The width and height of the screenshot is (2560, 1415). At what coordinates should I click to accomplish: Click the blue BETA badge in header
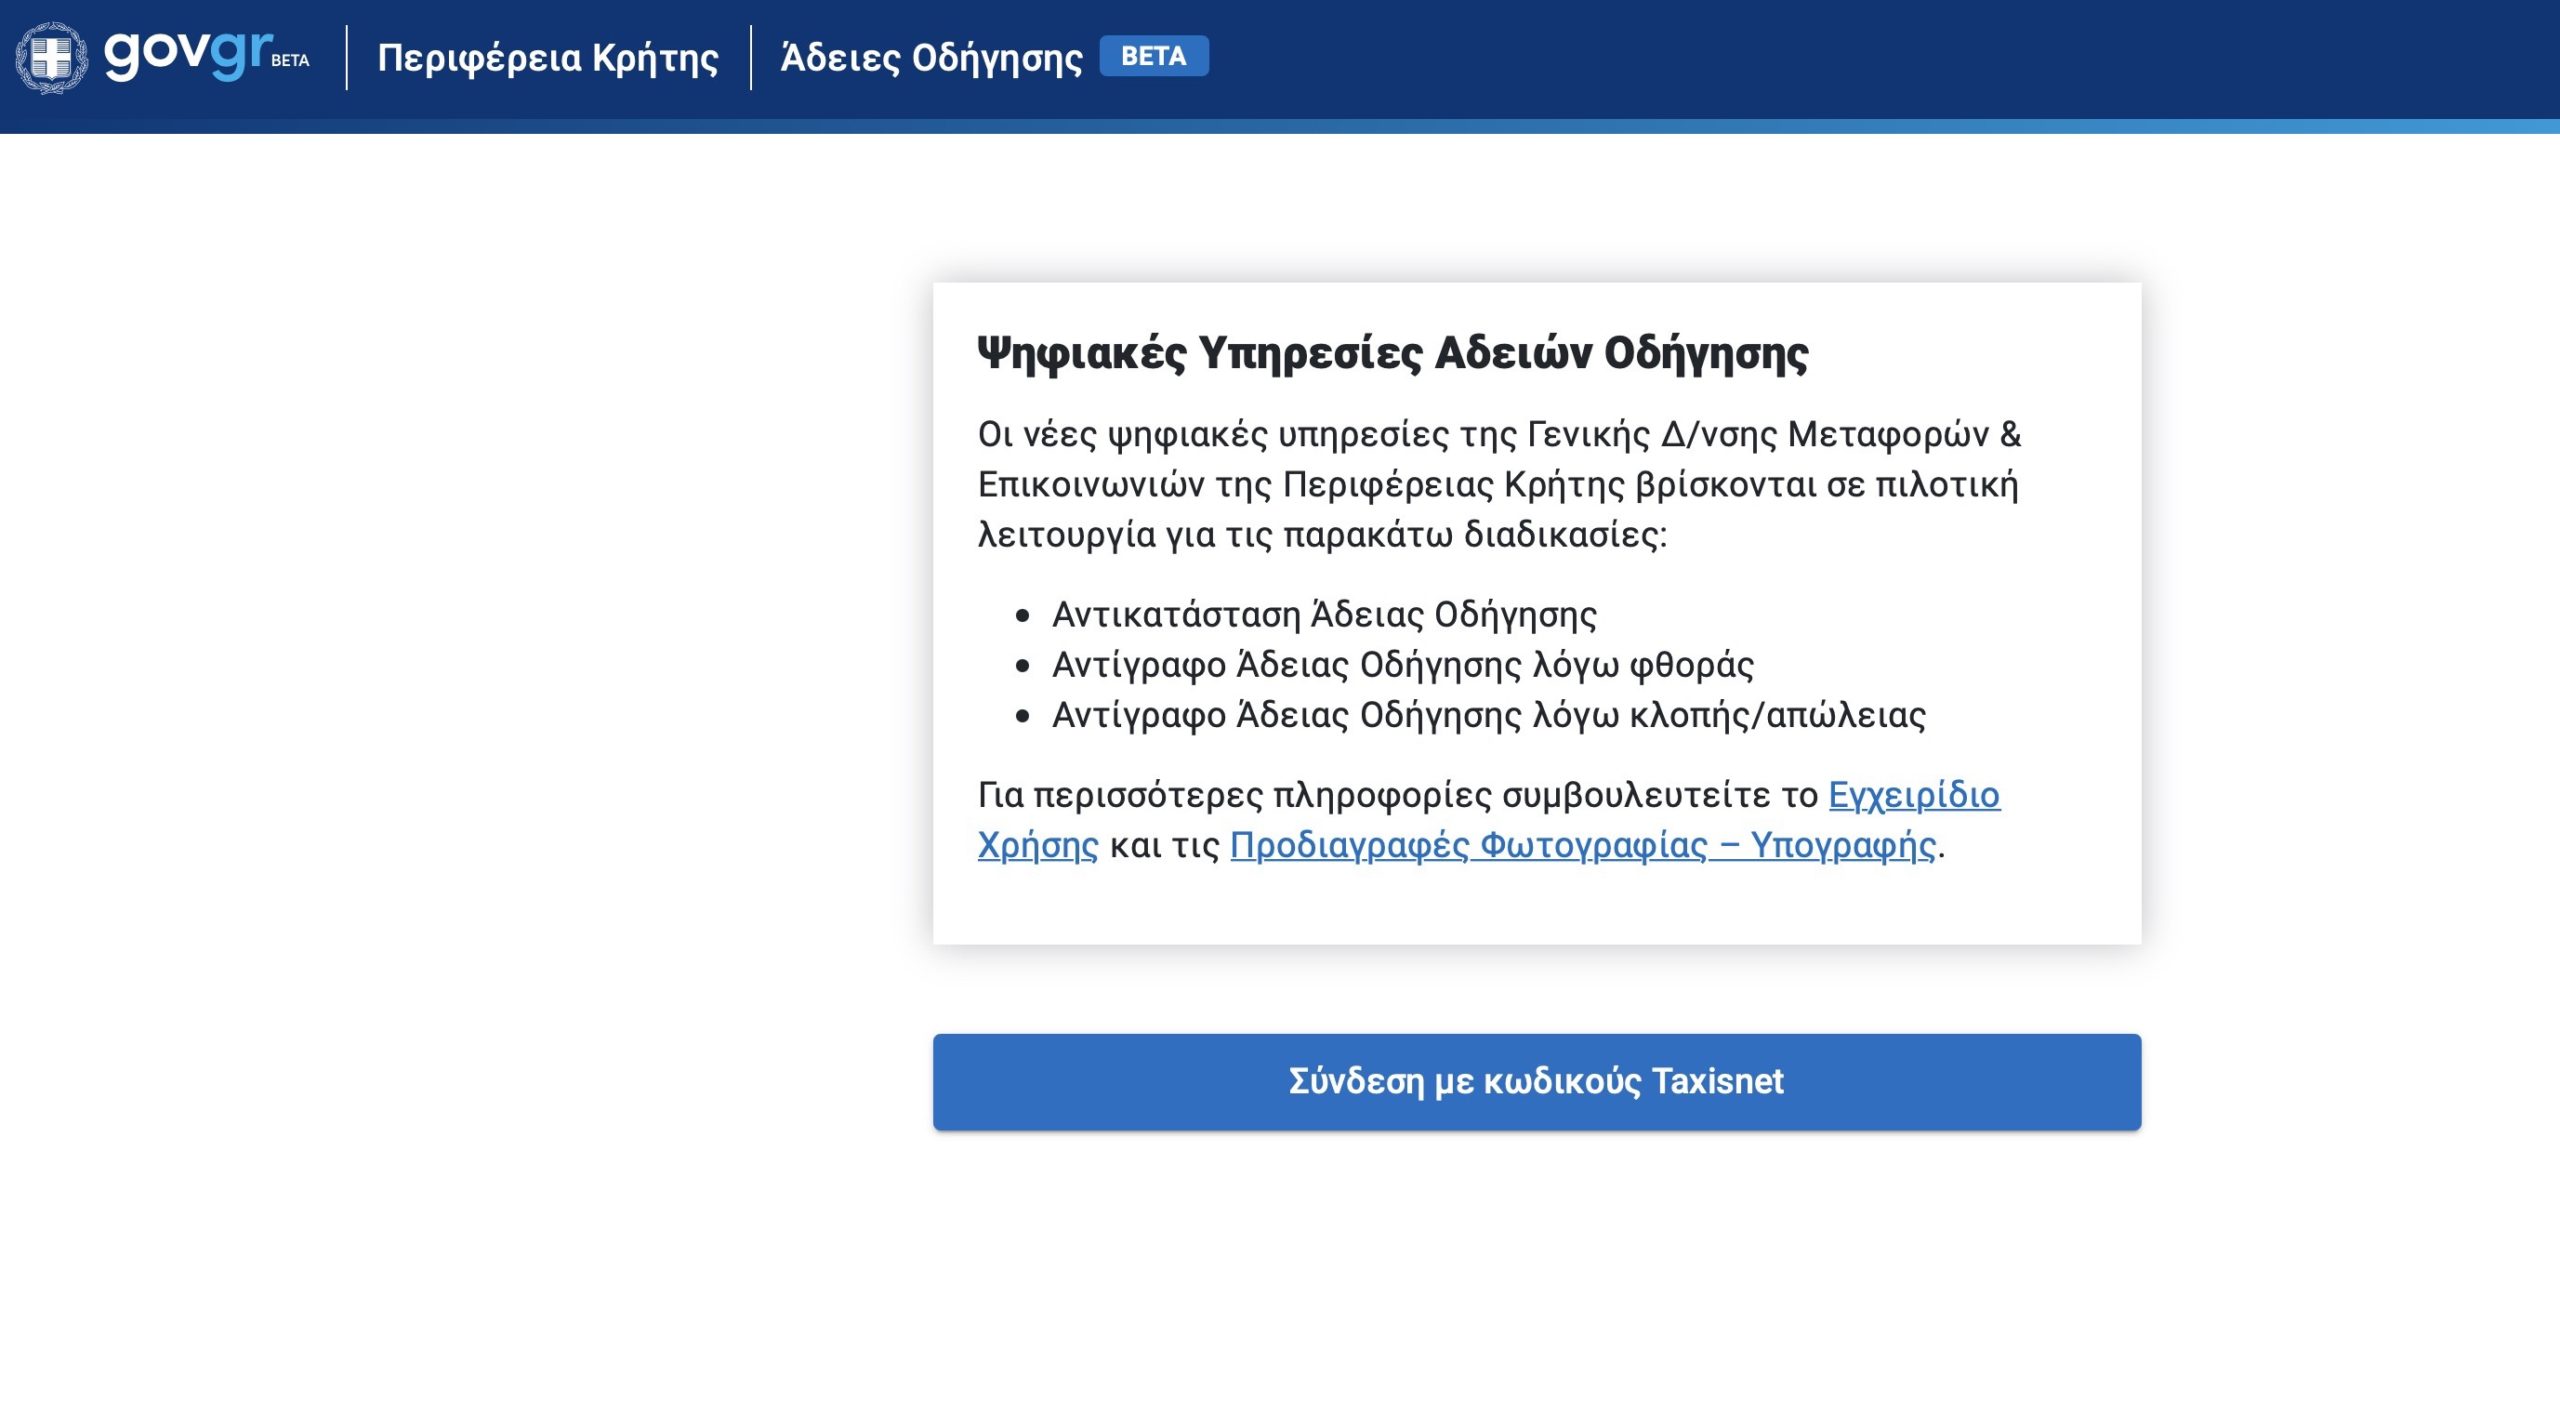pyautogui.click(x=1153, y=56)
